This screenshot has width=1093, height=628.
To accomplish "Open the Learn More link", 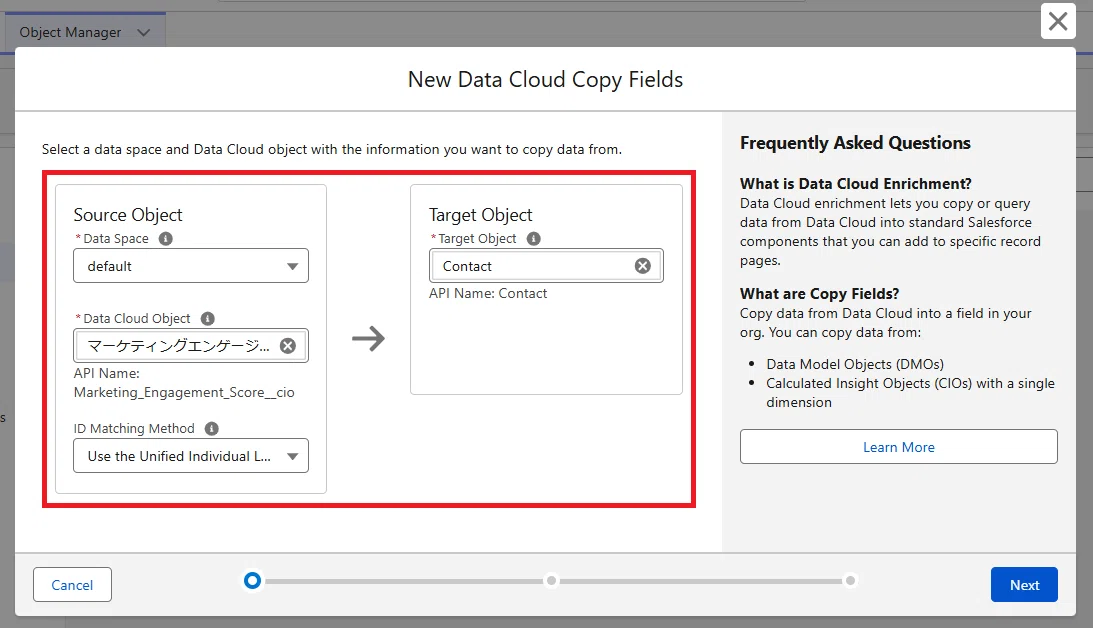I will coord(899,447).
